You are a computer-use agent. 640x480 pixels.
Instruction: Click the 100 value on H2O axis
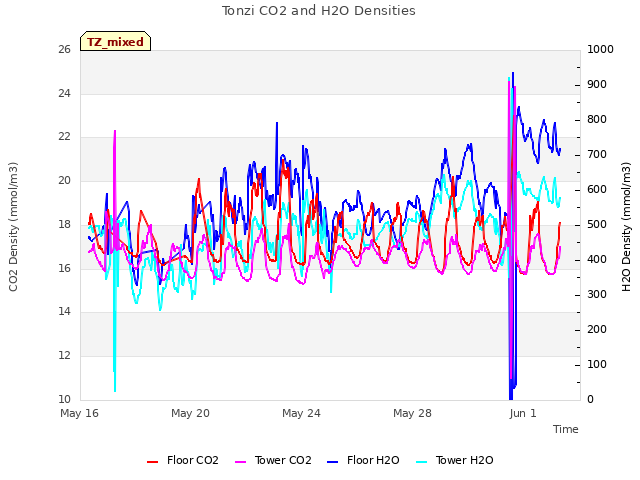597,364
